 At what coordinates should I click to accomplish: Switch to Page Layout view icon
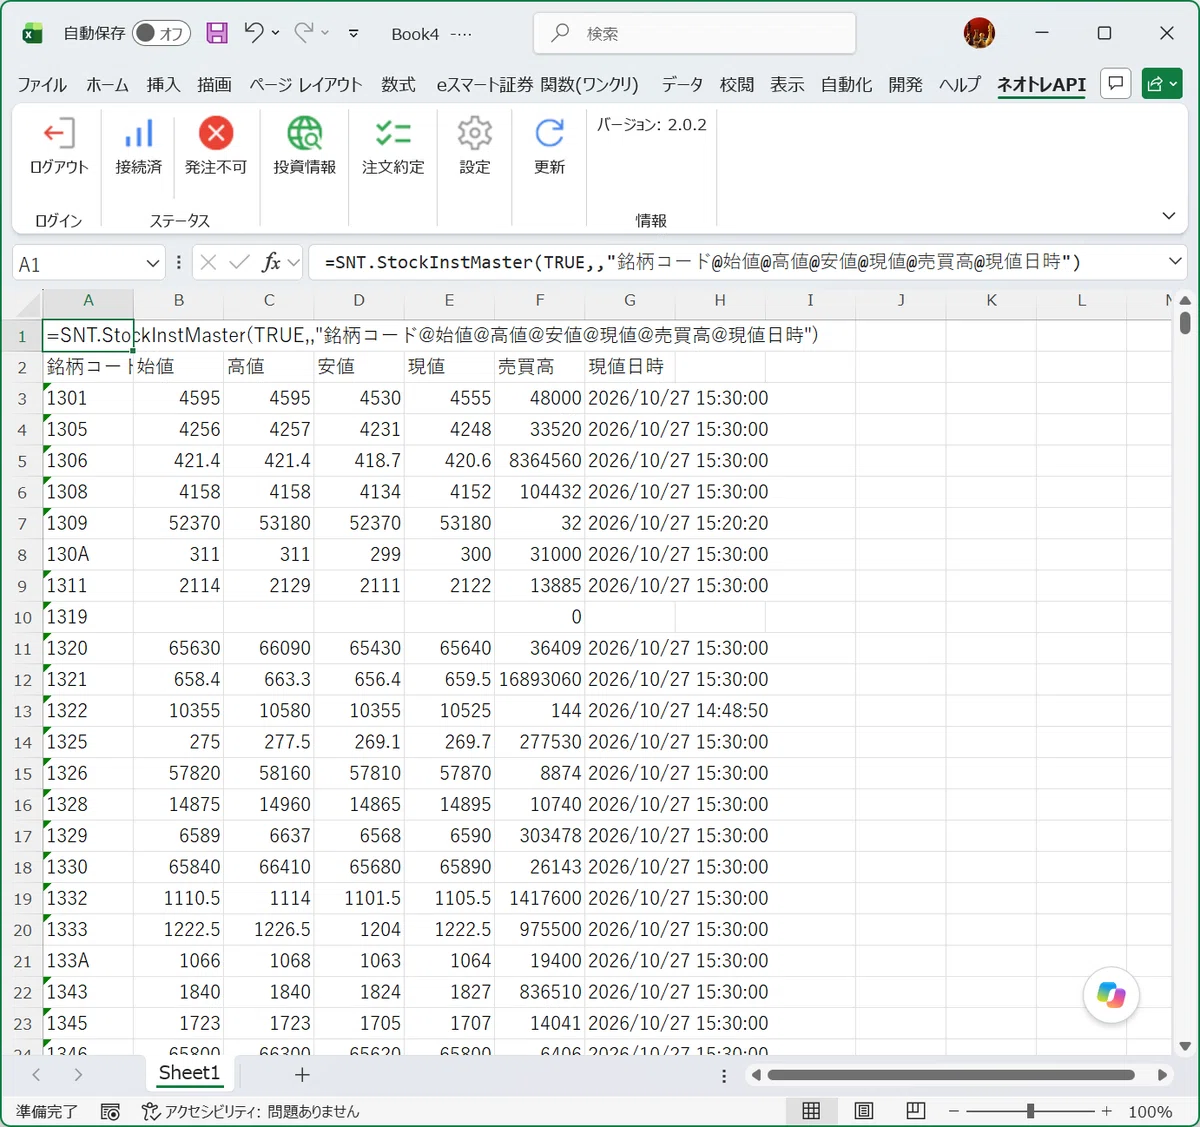864,1111
